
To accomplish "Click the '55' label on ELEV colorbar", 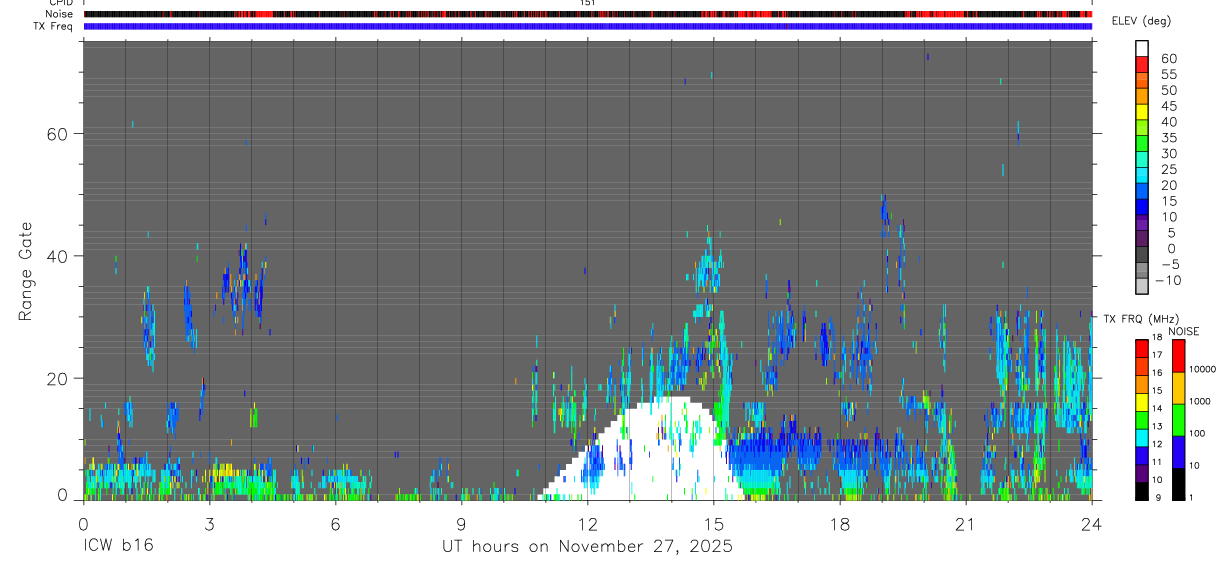I will point(1169,74).
